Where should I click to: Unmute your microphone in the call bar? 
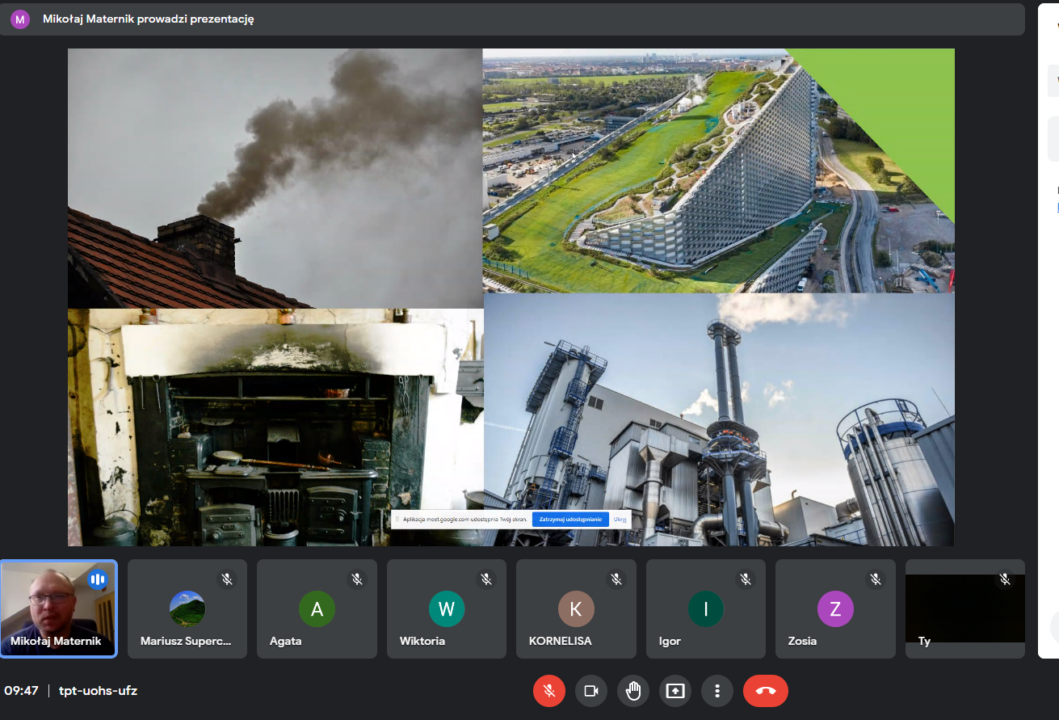(549, 691)
